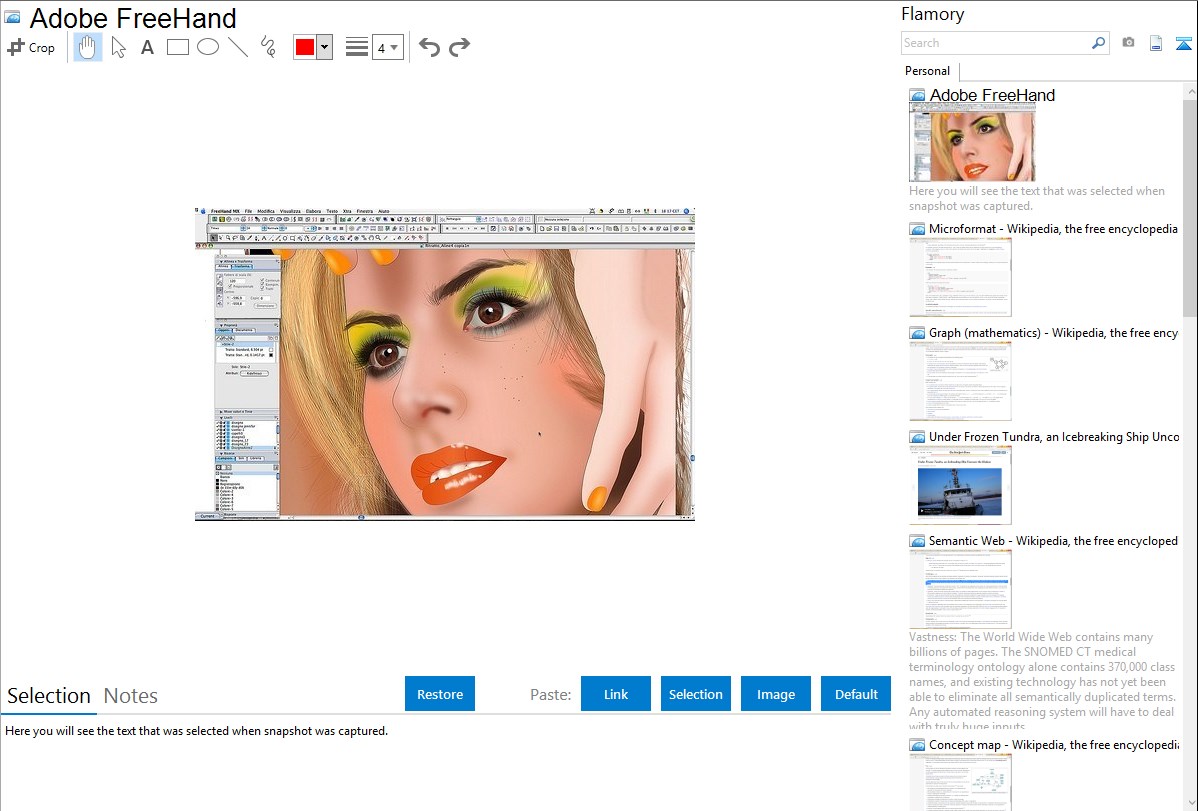Select the rectangle shape tool
Screen dimensions: 1198x811
pos(177,47)
